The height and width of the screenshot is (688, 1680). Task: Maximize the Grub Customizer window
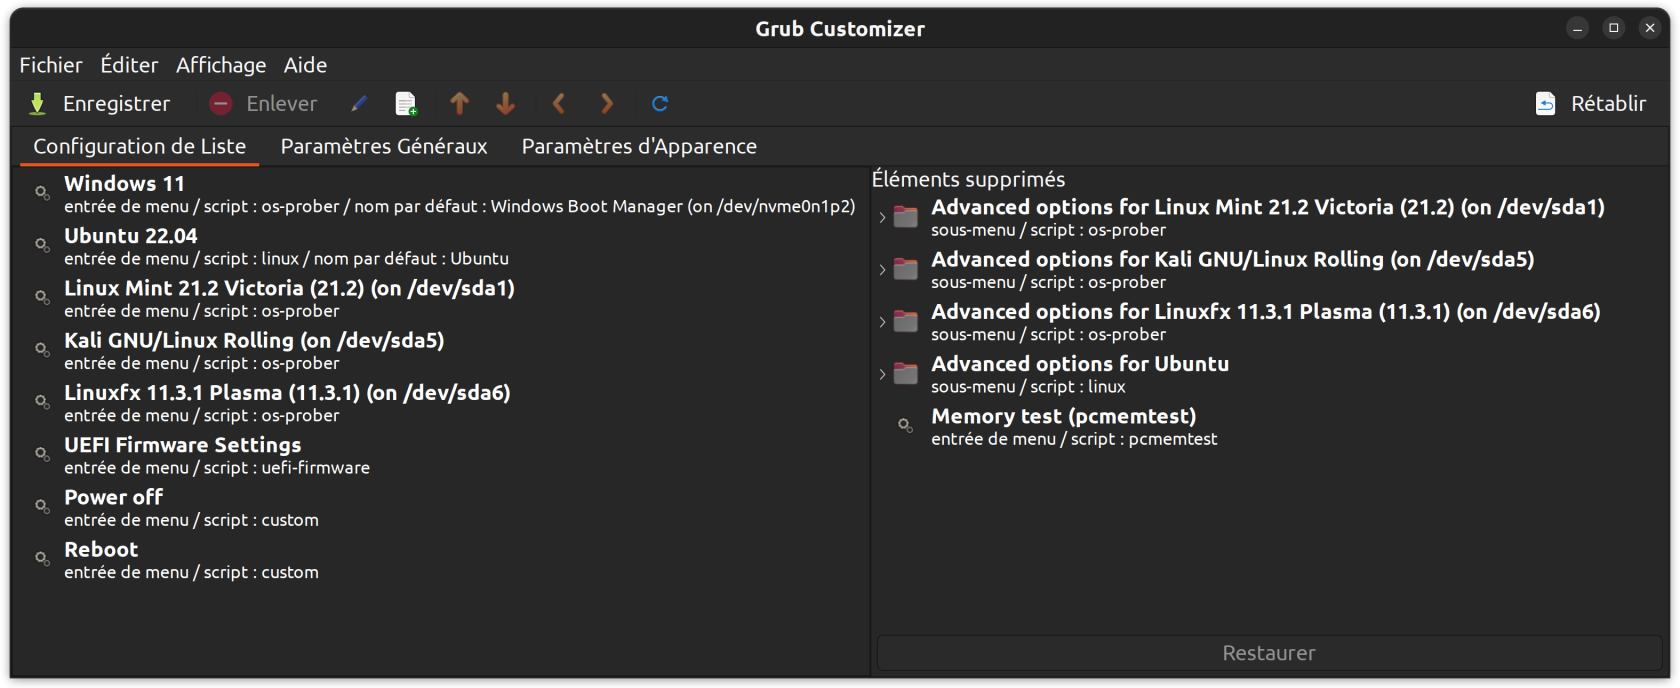pyautogui.click(x=1613, y=28)
